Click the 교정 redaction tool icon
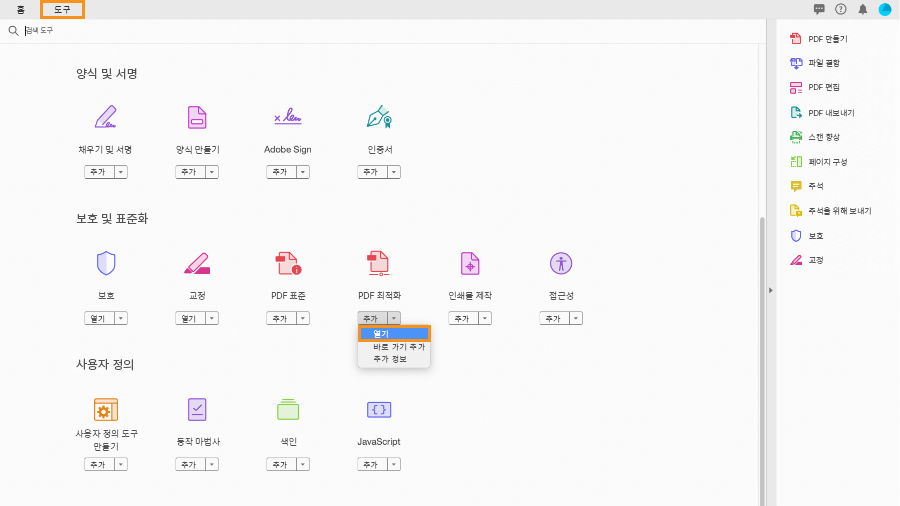Viewport: 900px width, 506px height. point(197,263)
